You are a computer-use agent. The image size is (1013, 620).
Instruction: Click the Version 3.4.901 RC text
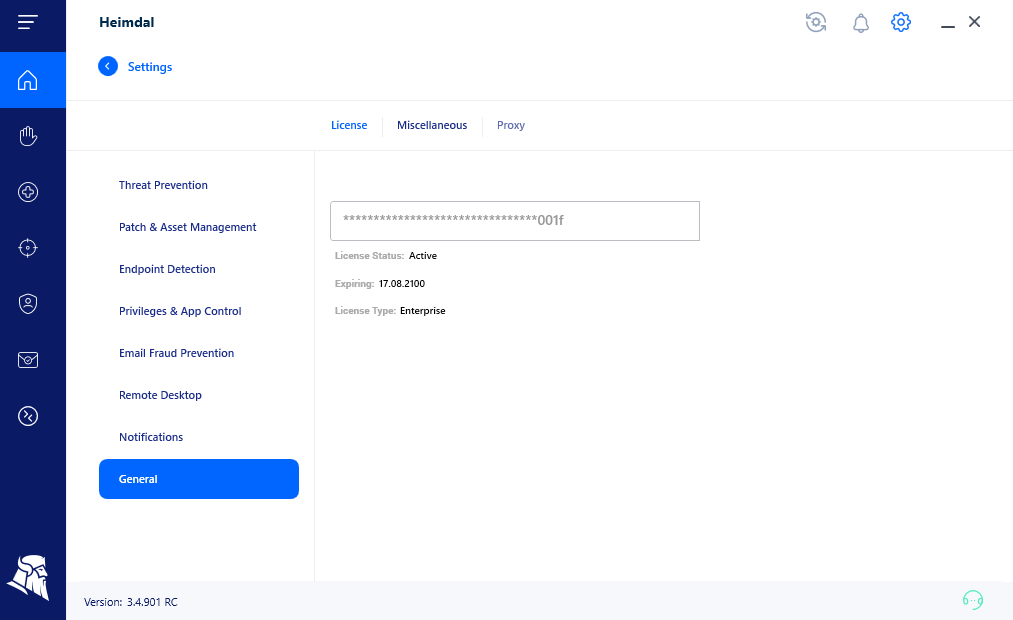[x=131, y=602]
